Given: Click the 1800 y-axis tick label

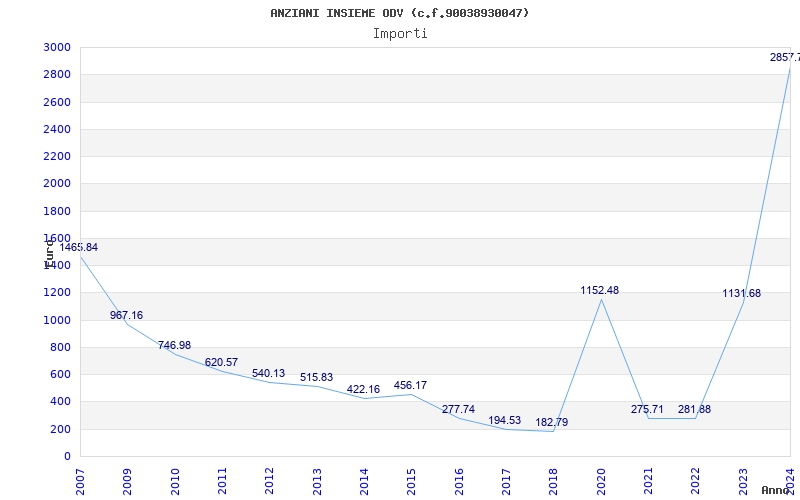Looking at the screenshot, I should click(x=57, y=211).
